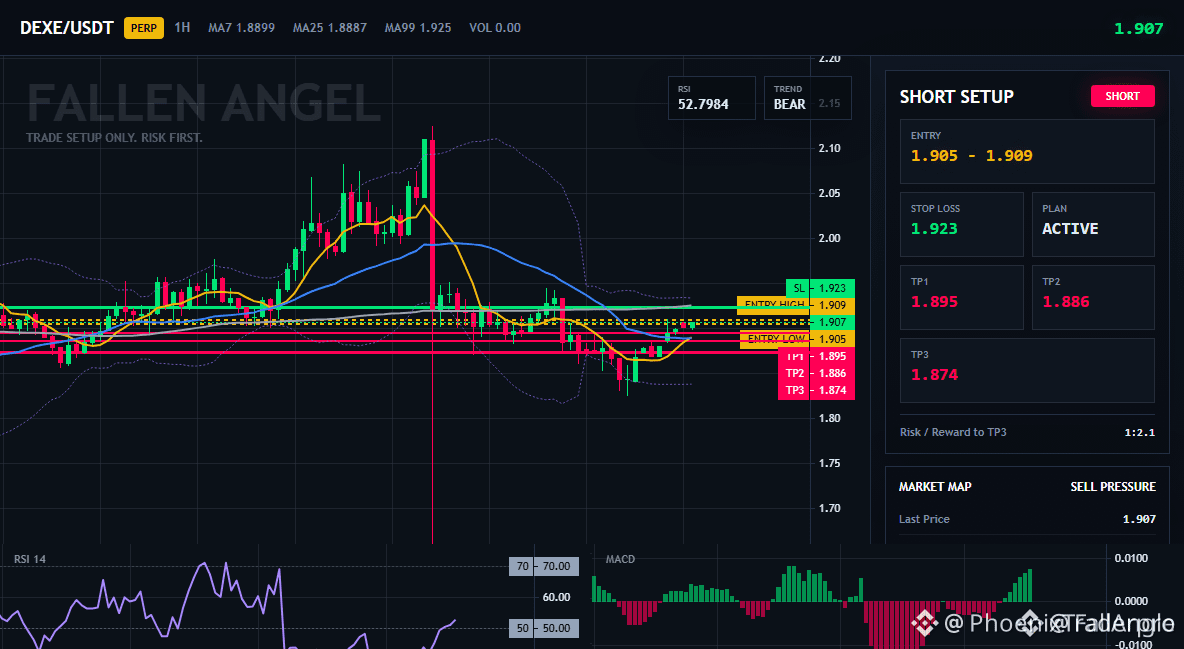Click the TREND BEAR info box
1184x649 pixels.
tap(807, 98)
